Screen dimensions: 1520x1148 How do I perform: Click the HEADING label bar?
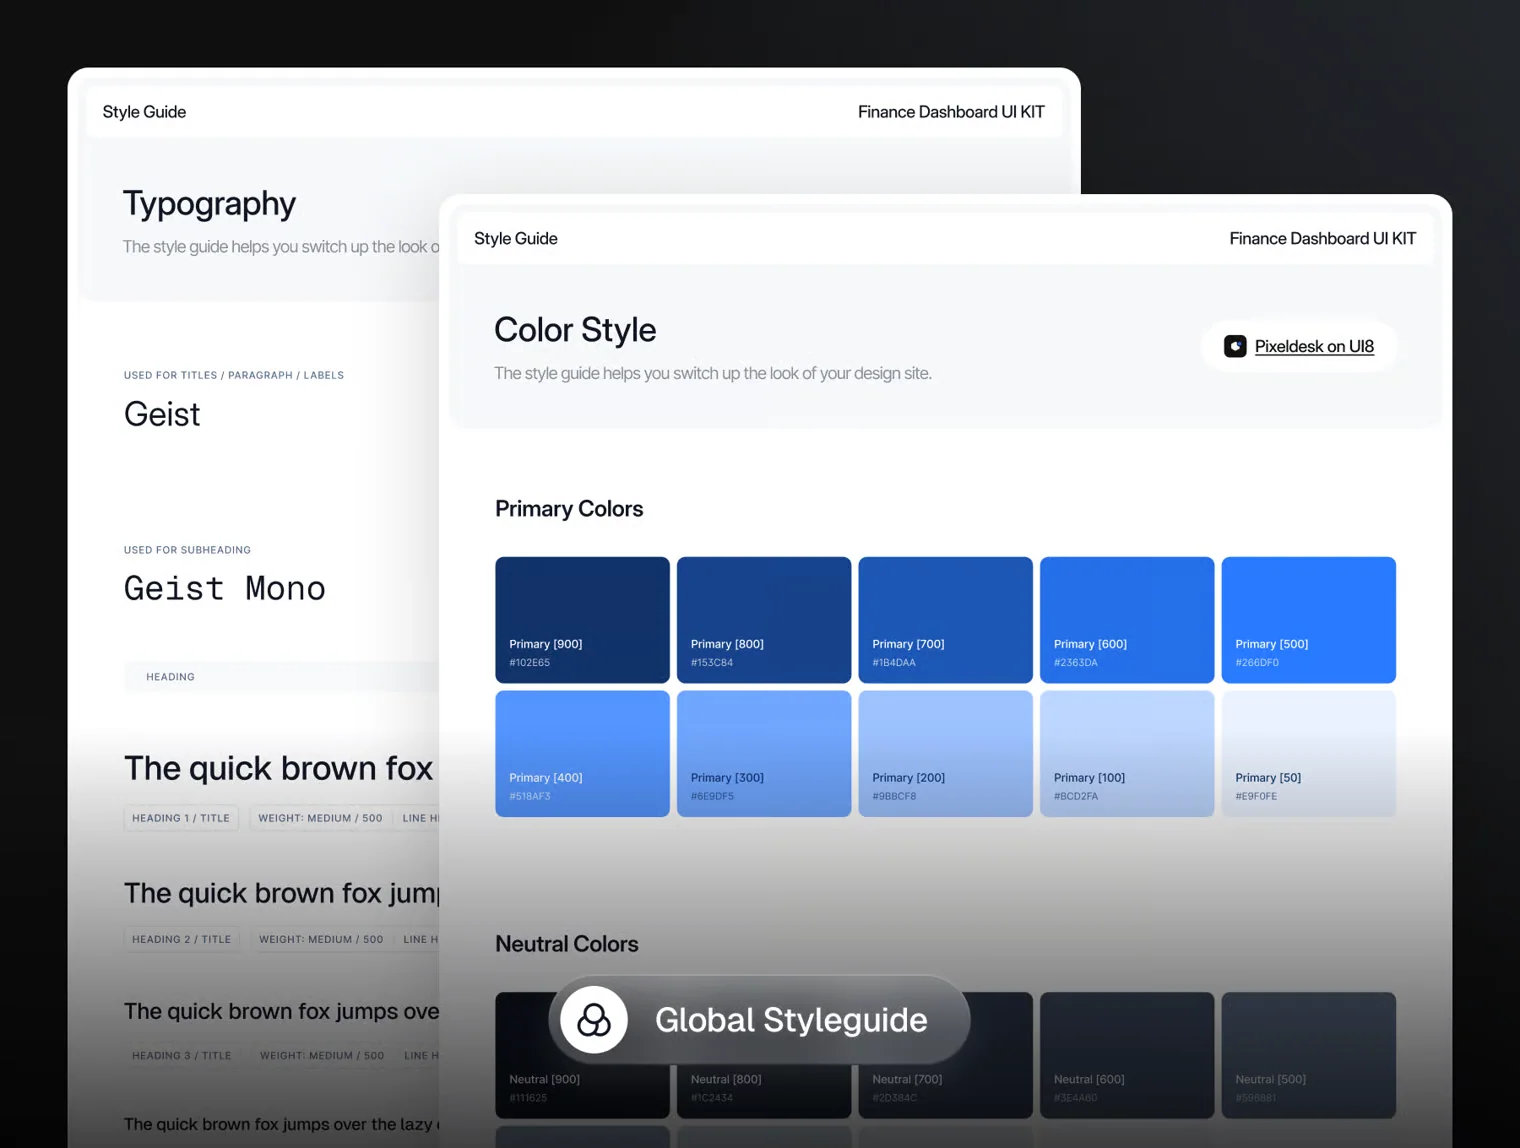pos(281,677)
